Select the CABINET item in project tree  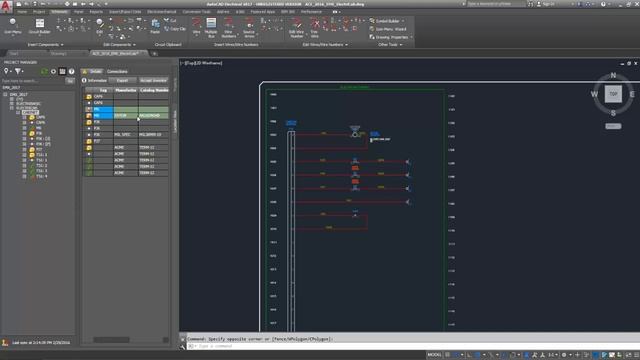[x=30, y=112]
